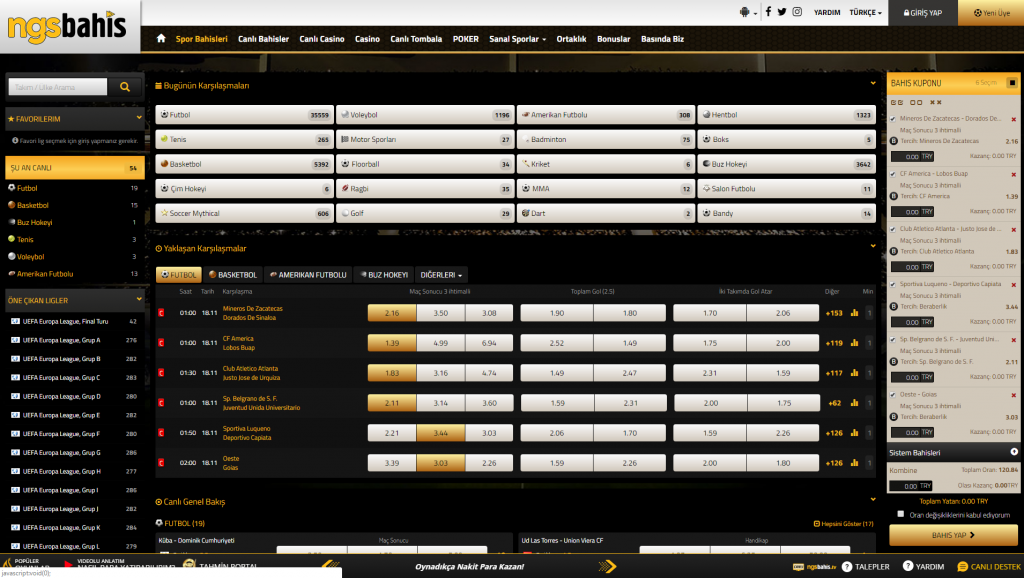The height and width of the screenshot is (578, 1024).
Task: Open the Facebook page icon
Action: coord(768,12)
